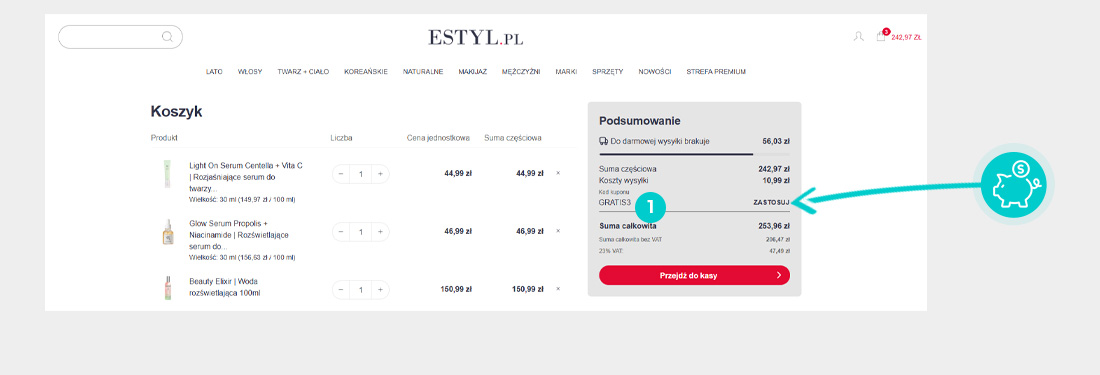1100x375 pixels.
Task: Click the Podsumowanie heading
Action: (639, 121)
